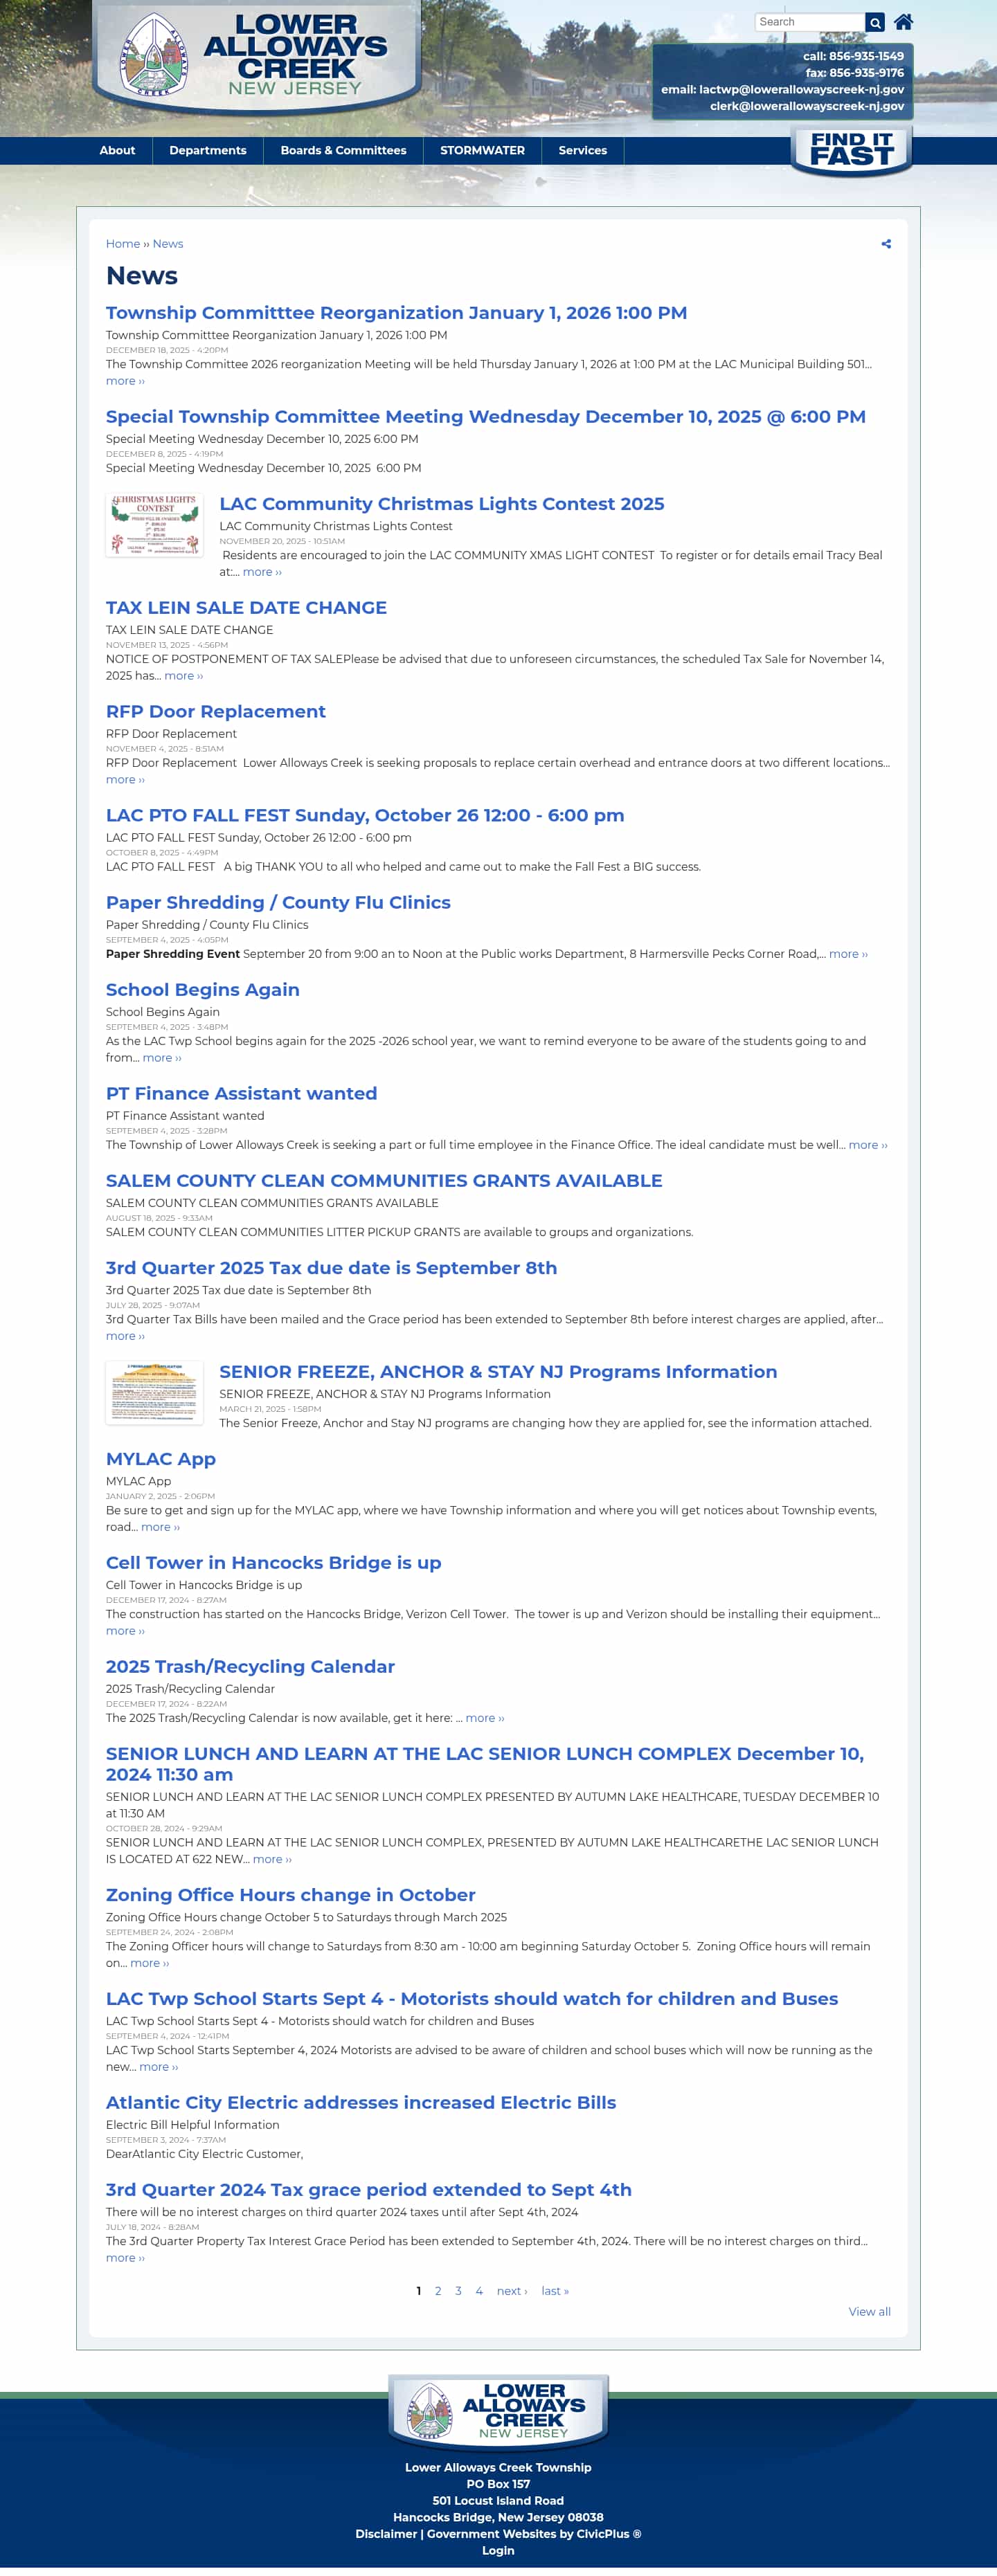Open TAX LEIN SALE DATE CHANGE article
This screenshot has width=997, height=2576.
click(246, 608)
